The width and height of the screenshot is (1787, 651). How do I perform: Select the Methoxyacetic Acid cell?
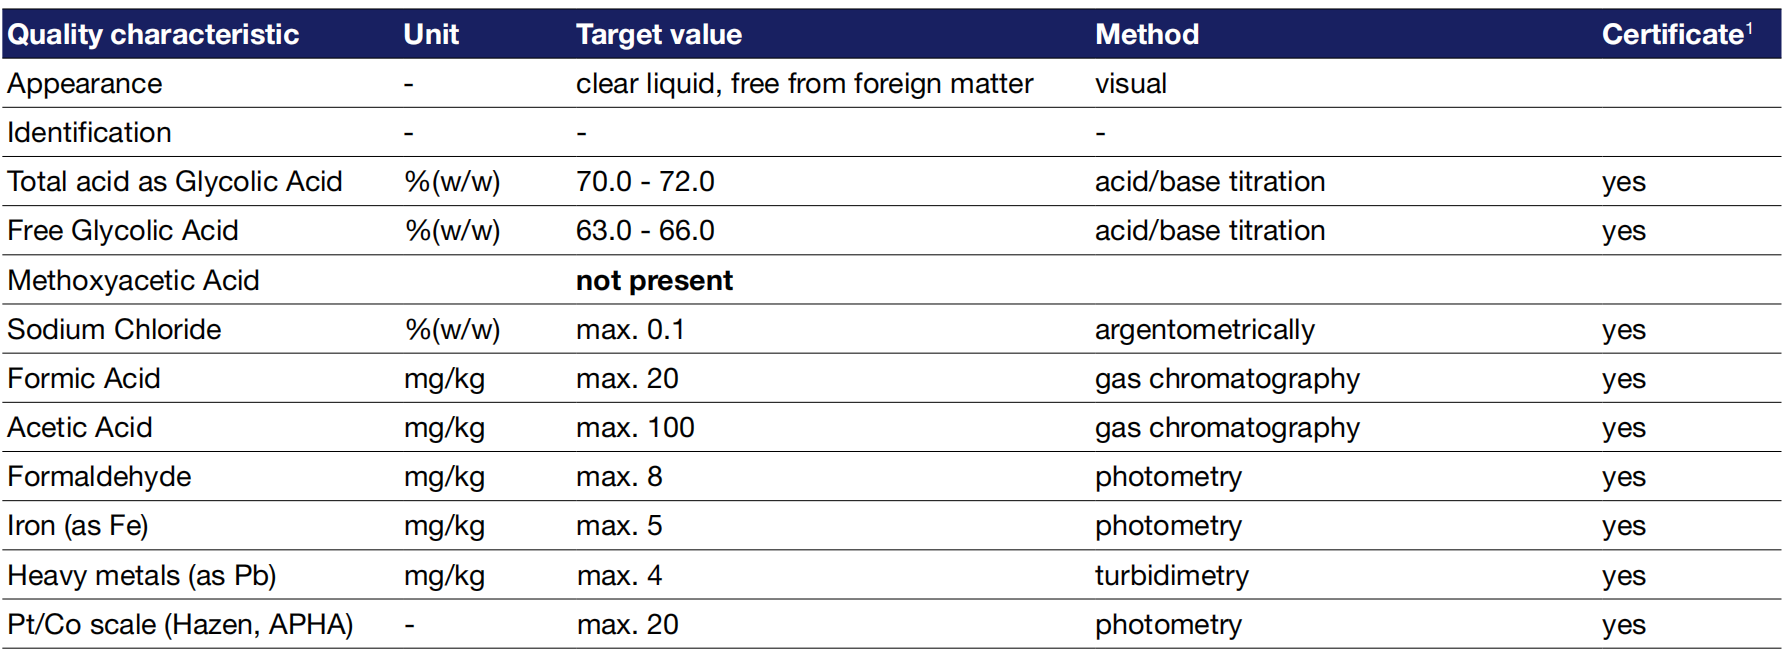point(133,281)
